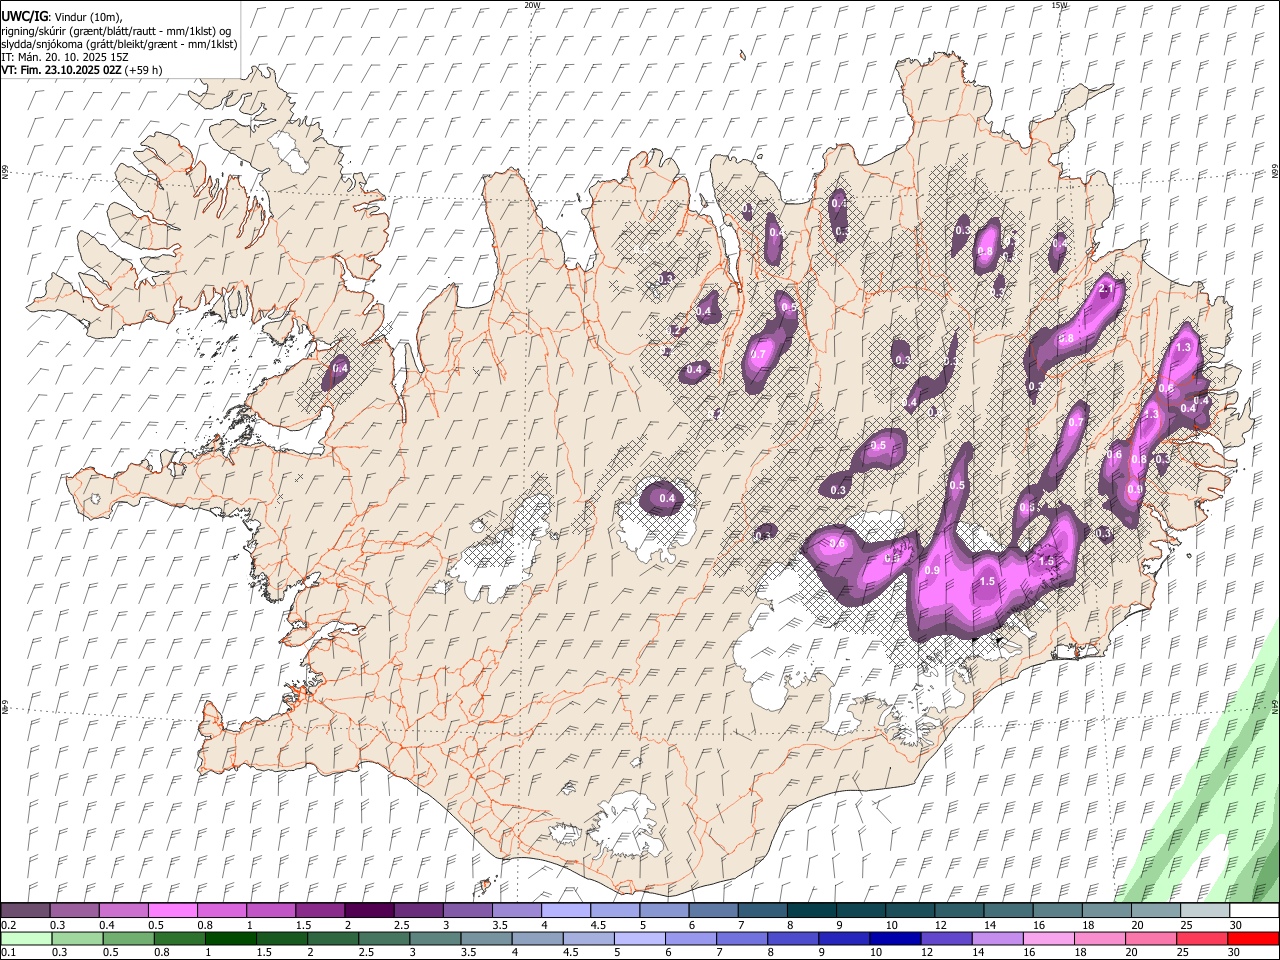Pick the white 30 swatch in snow legend

[x=1254, y=910]
